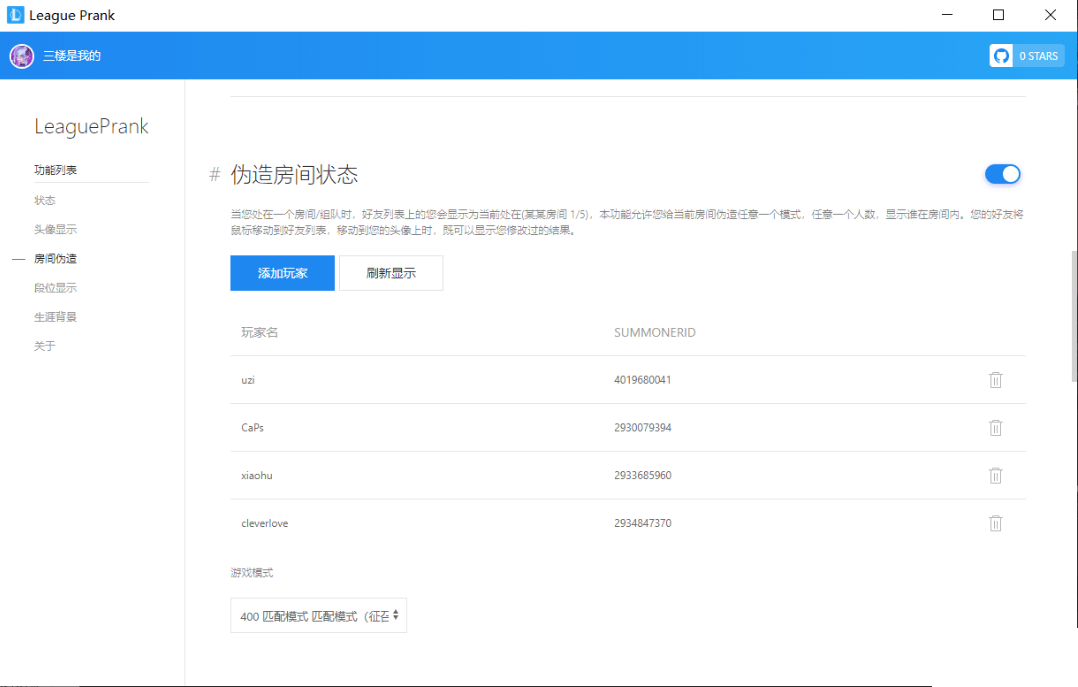Delete the CaPs player row
The height and width of the screenshot is (687, 1078).
[996, 428]
